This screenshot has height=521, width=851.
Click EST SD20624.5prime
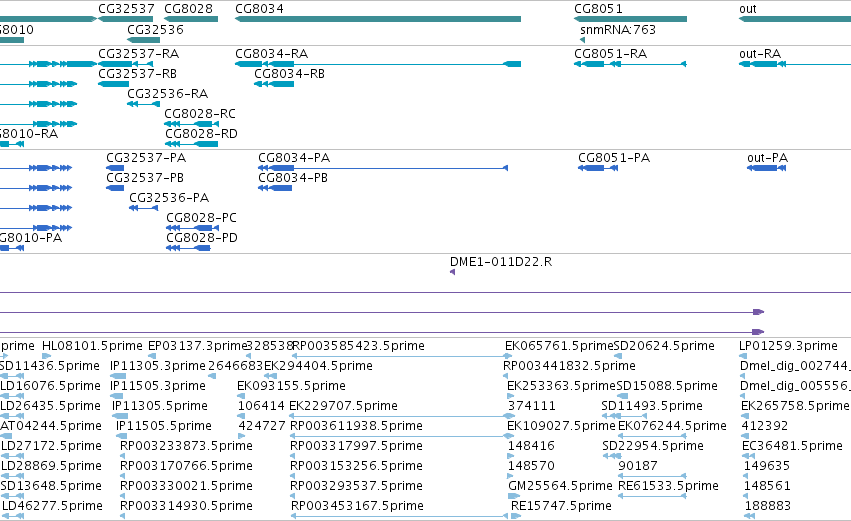coord(664,346)
